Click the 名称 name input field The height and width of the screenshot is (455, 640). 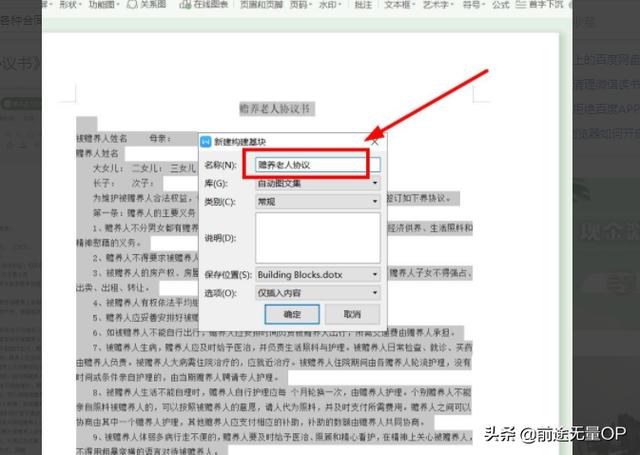coord(317,164)
